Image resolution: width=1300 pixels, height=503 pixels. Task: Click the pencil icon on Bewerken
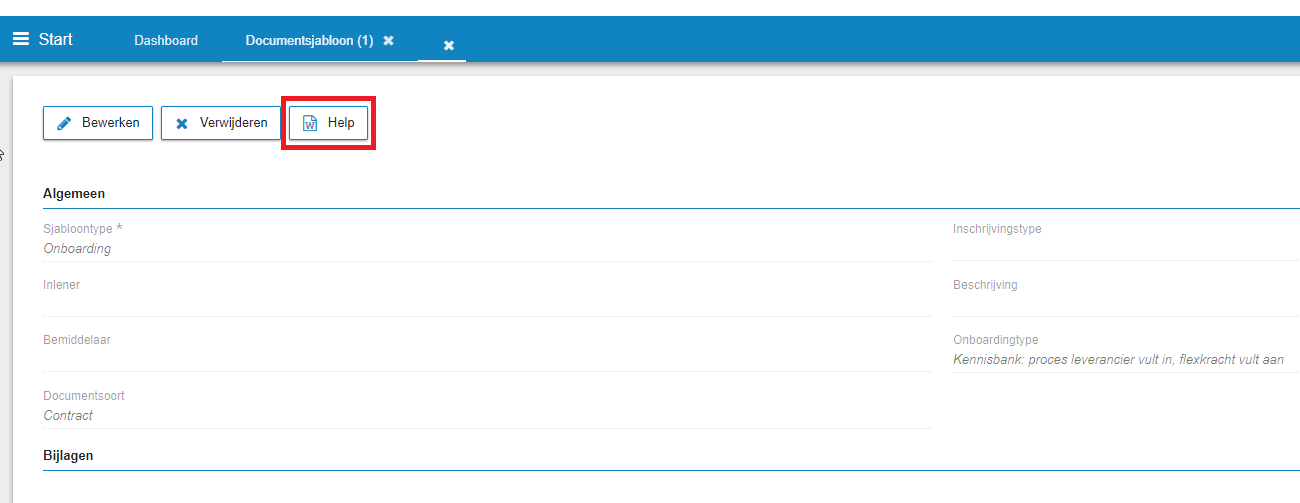65,124
